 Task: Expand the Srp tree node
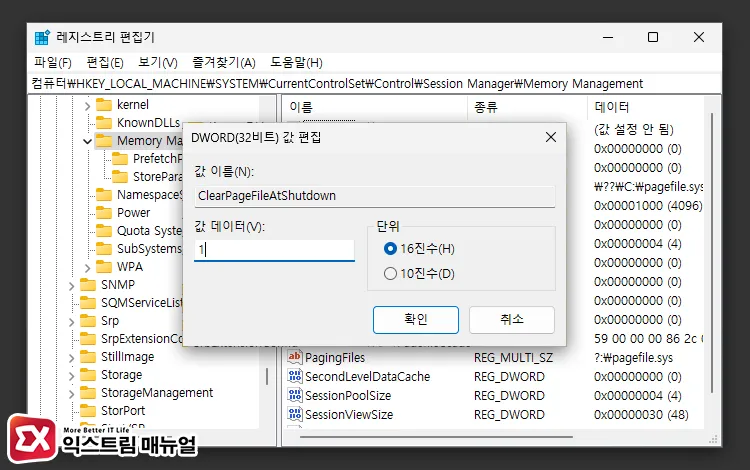point(71,322)
